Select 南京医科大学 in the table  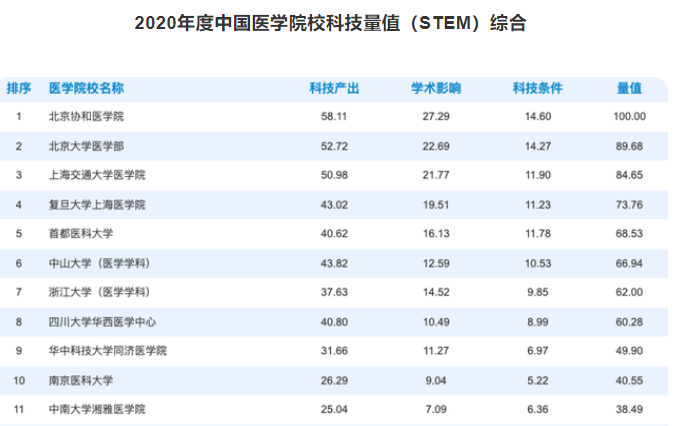pyautogui.click(x=81, y=381)
